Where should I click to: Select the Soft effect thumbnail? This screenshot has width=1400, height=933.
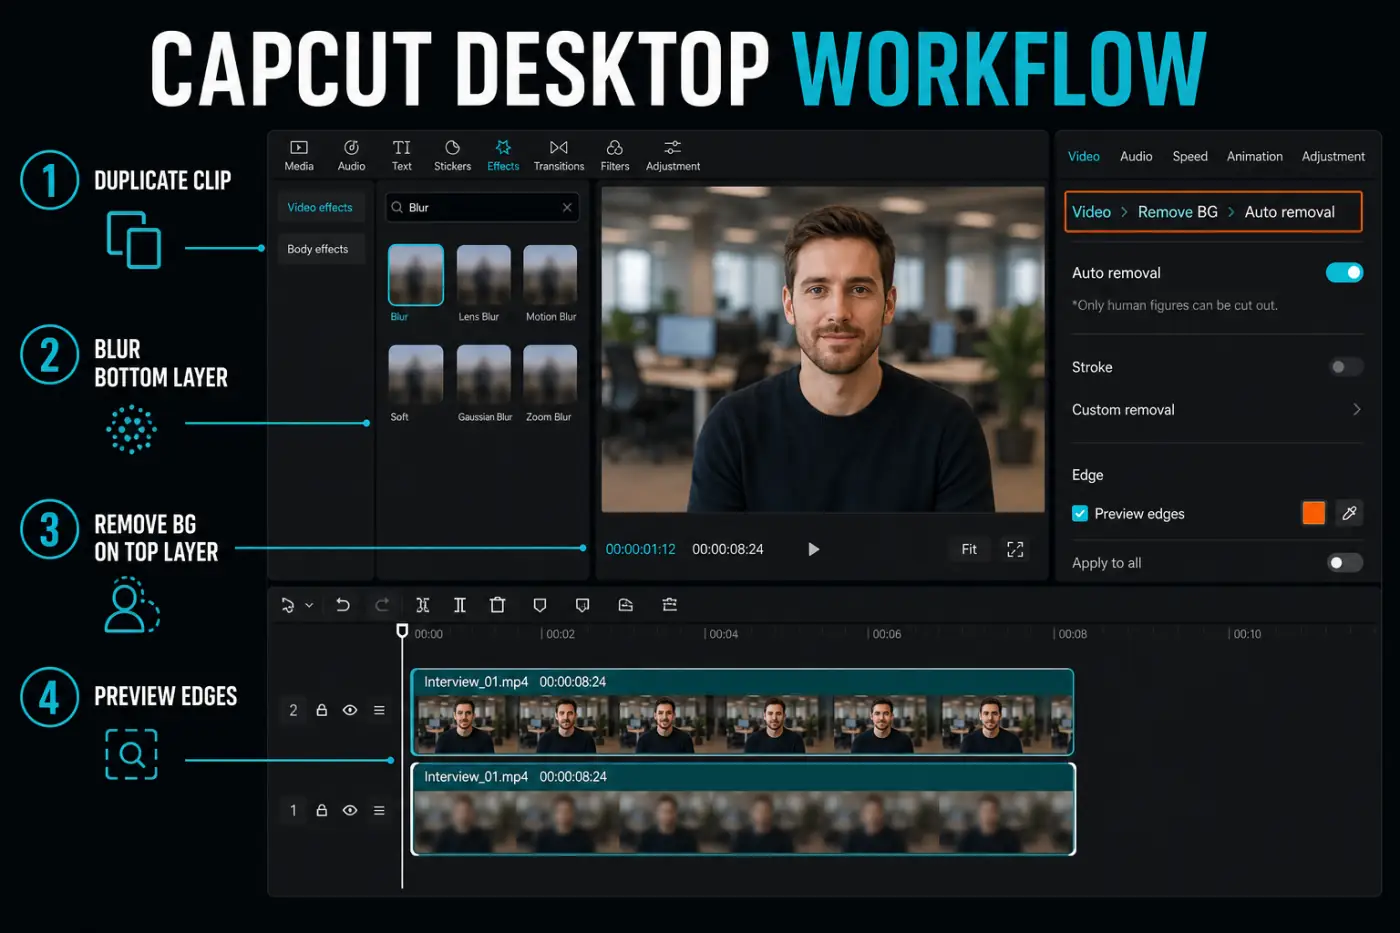pyautogui.click(x=415, y=375)
